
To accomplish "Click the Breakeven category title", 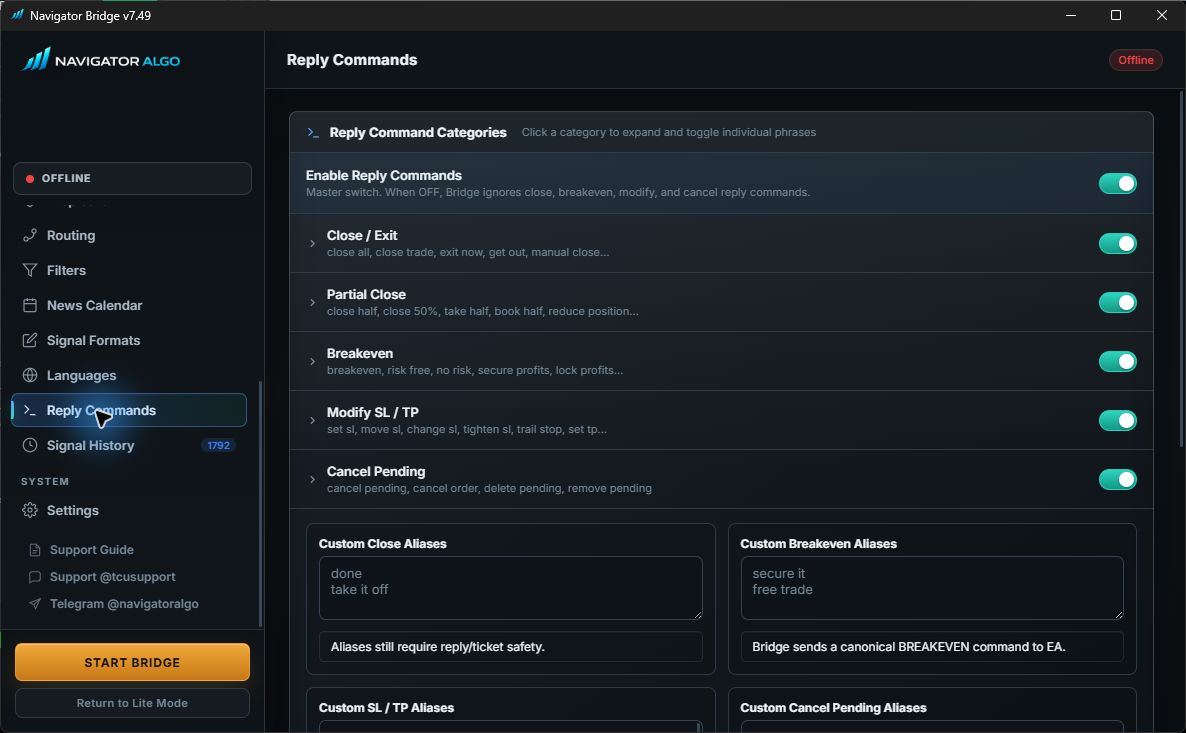I will 360,353.
